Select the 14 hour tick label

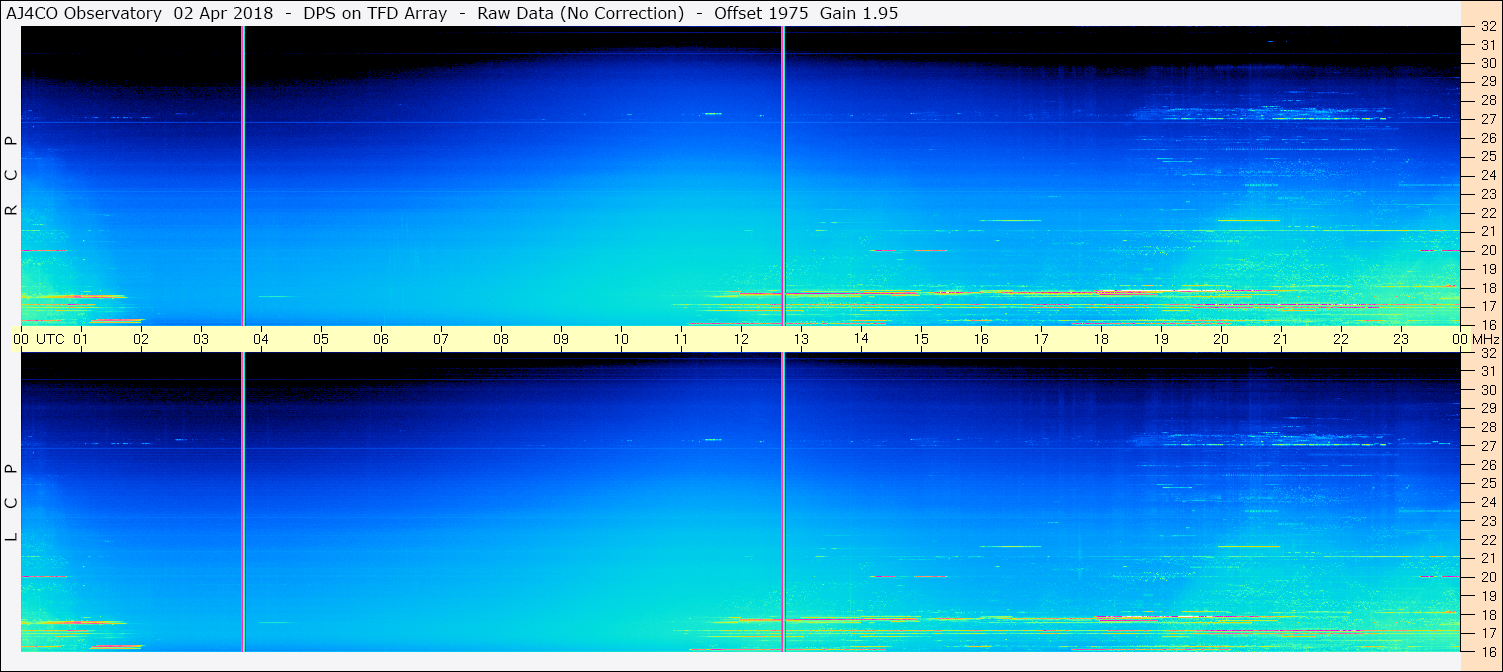(x=861, y=338)
